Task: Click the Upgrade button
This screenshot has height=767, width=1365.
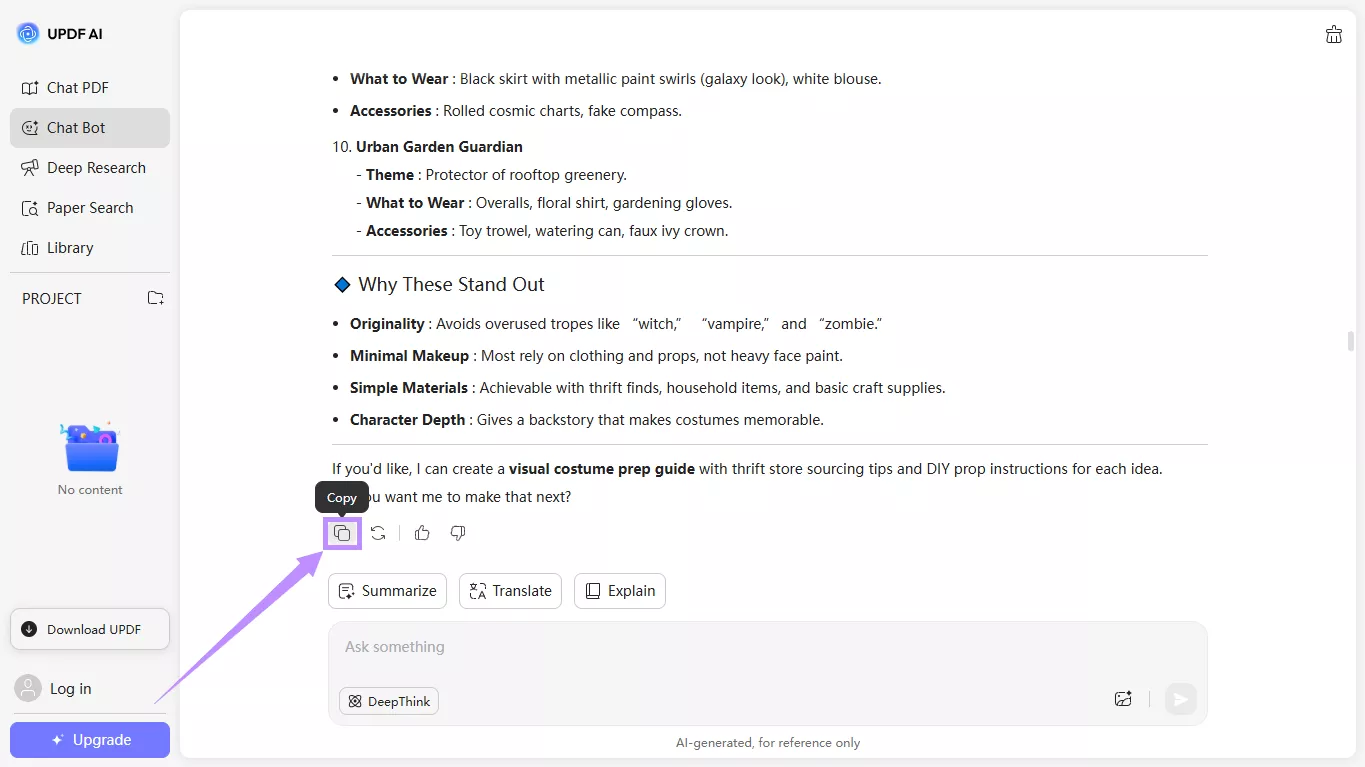Action: point(90,740)
